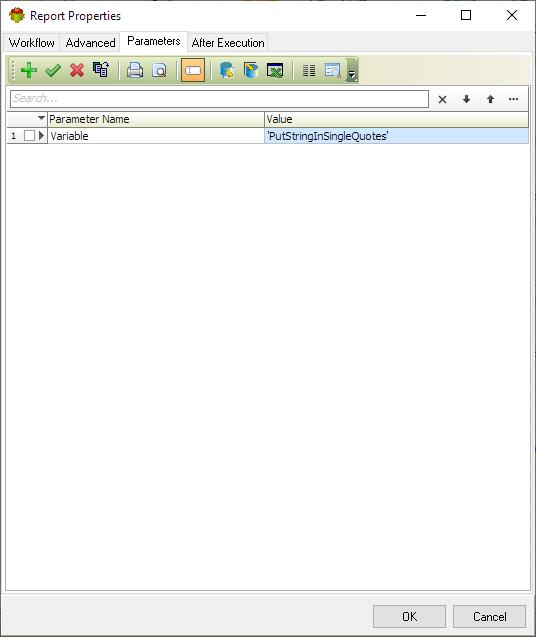Open print preview with the magnifier page icon
Viewport: 536px width, 637px height.
pos(159,70)
